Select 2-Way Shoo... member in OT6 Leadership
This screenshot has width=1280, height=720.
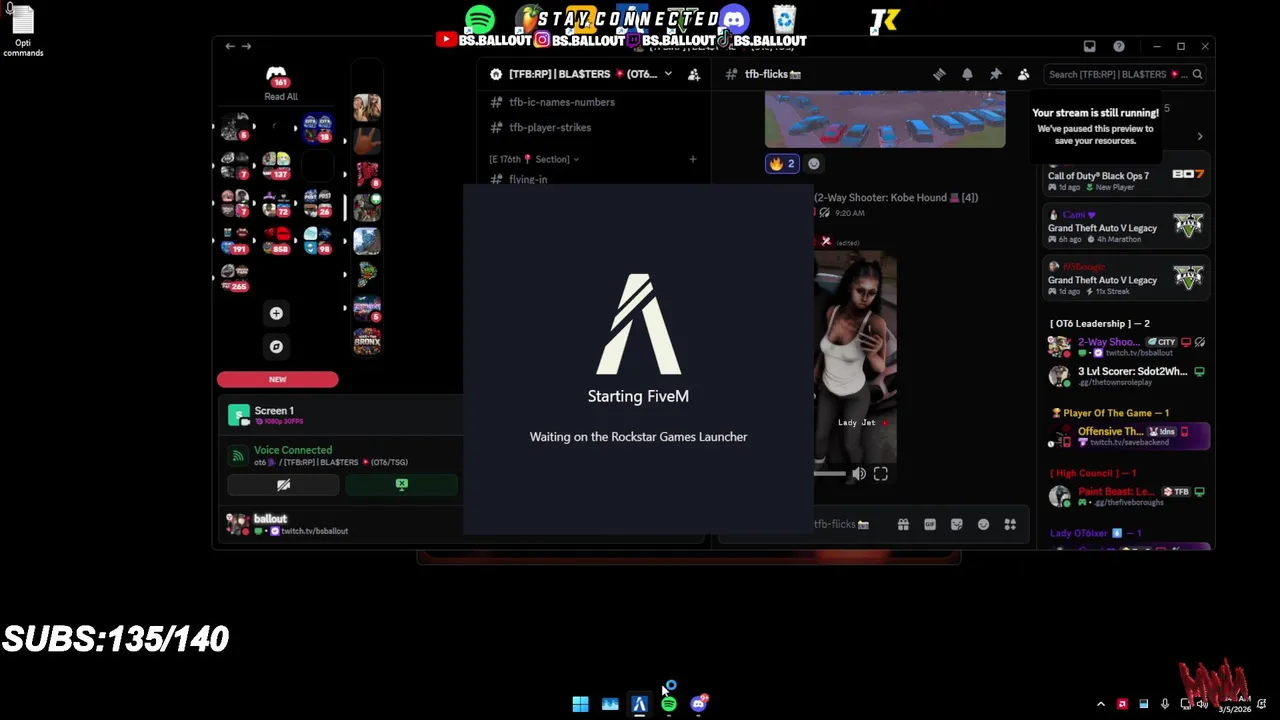tap(1125, 347)
